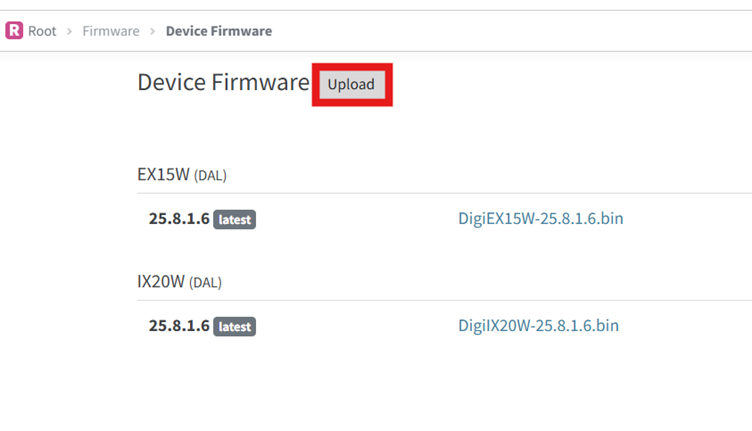Viewport: 752px width, 431px height.
Task: Click version 25.8.1.6 under IX20W
Action: point(179,325)
